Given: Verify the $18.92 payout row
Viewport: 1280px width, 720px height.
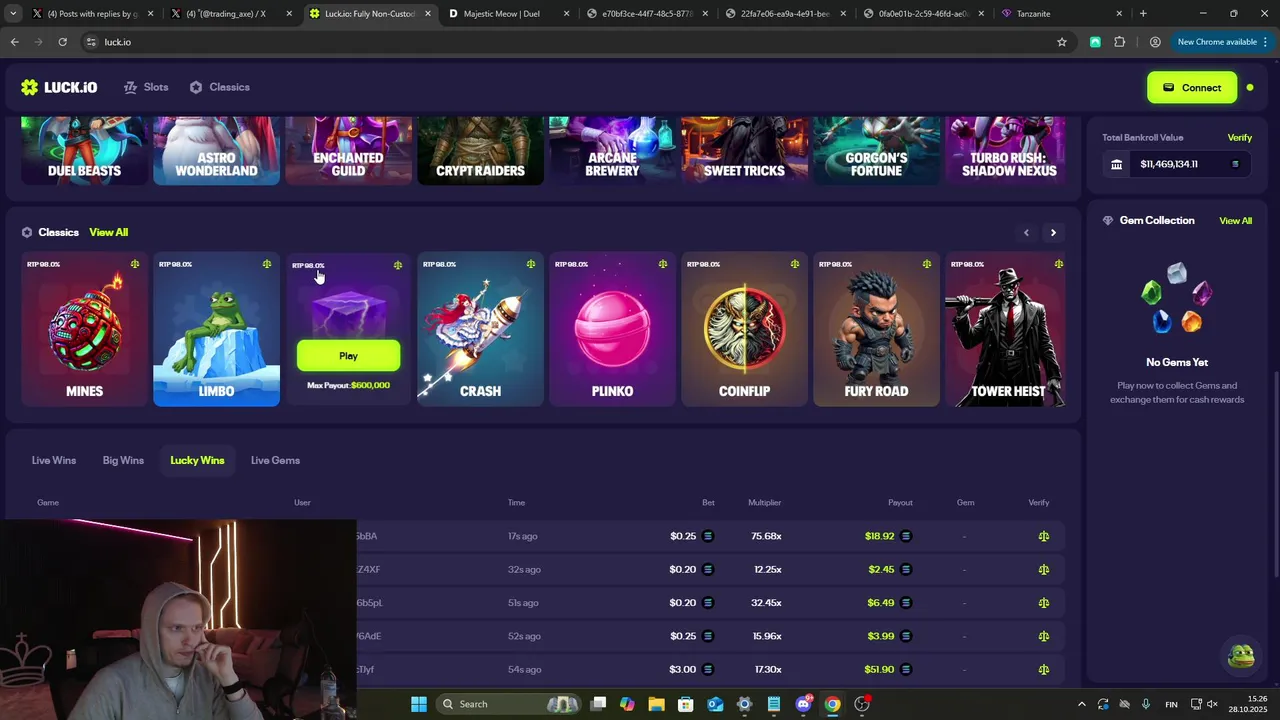Looking at the screenshot, I should pos(1043,536).
